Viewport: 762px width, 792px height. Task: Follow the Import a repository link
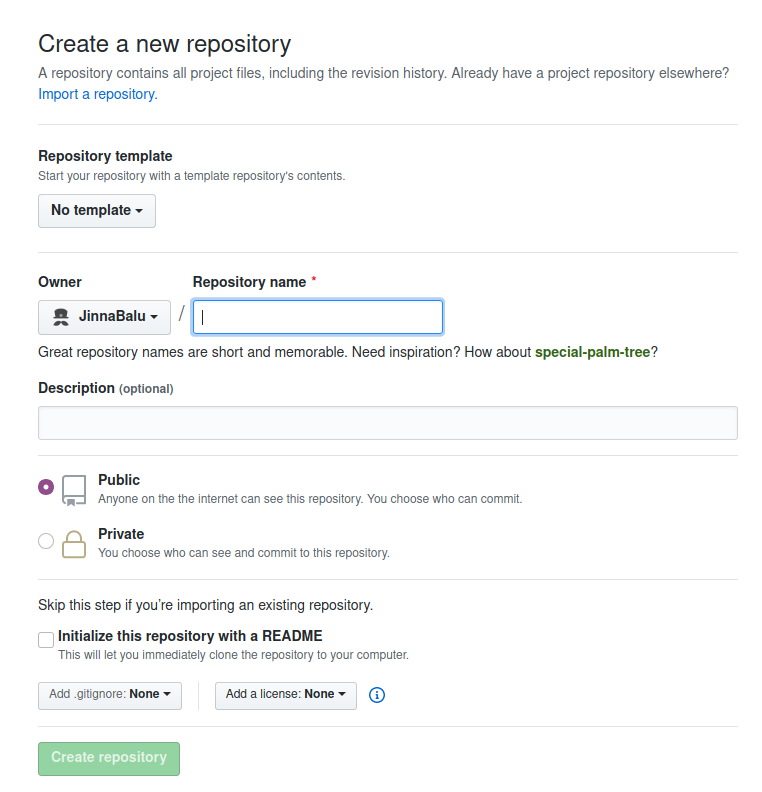[x=98, y=94]
